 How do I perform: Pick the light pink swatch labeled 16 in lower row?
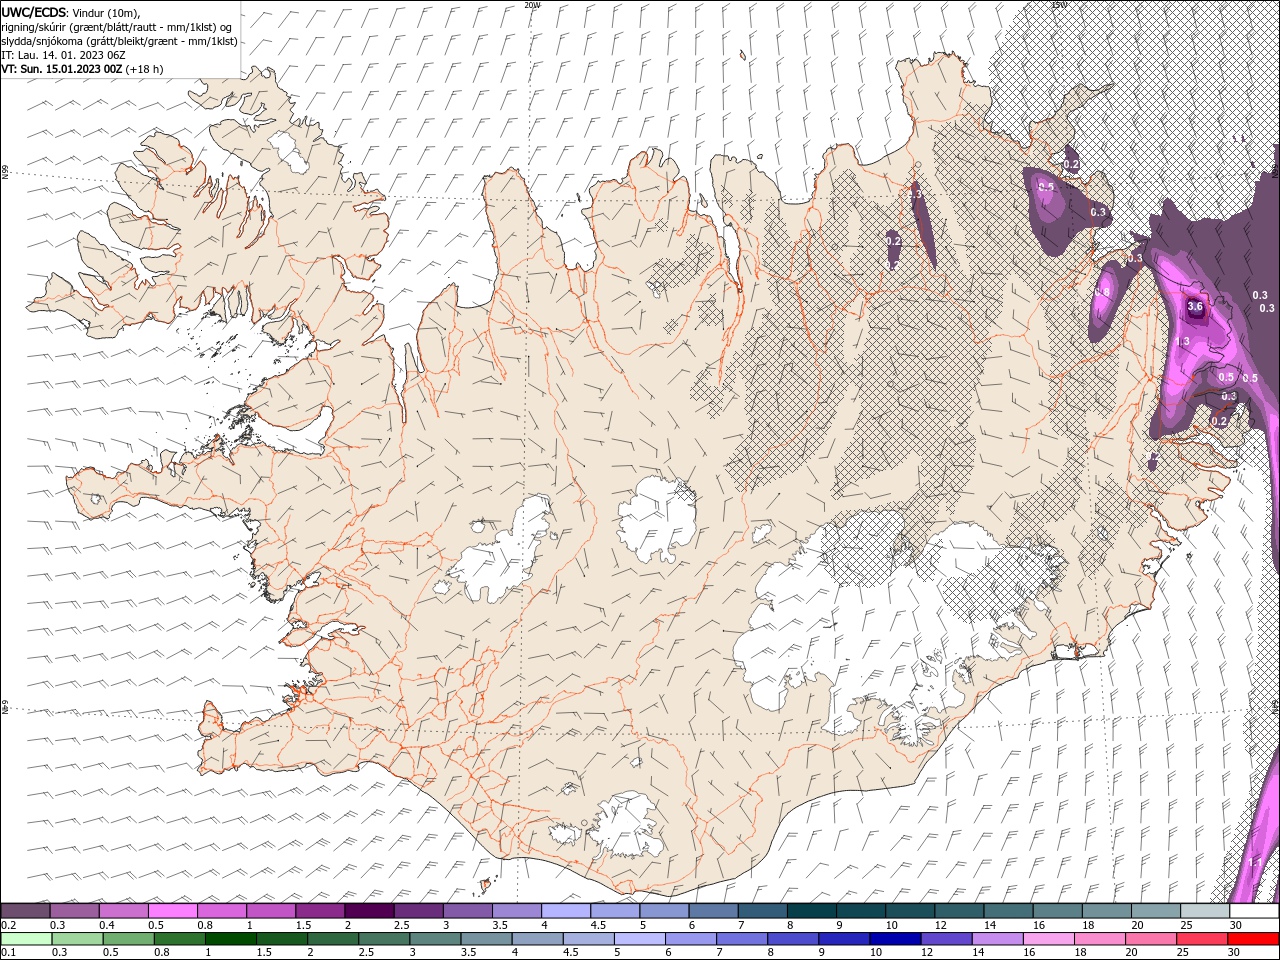point(1048,939)
